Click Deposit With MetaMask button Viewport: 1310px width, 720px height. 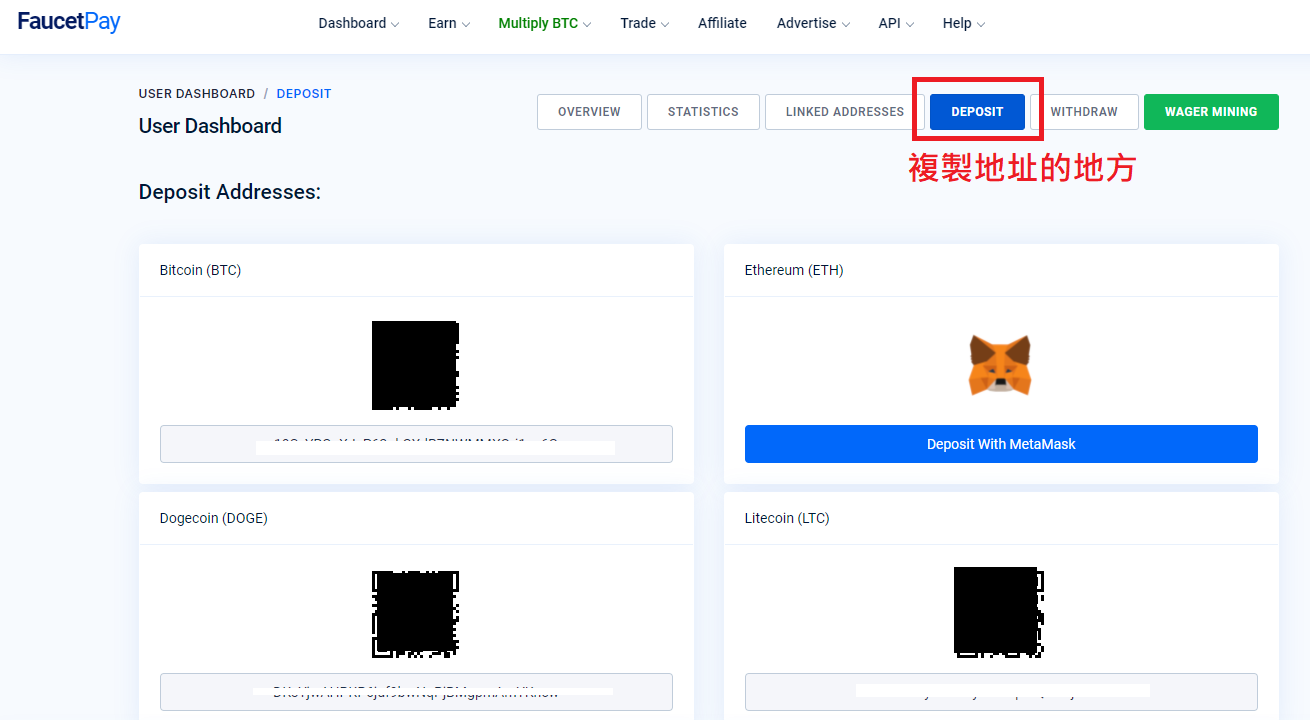[x=1001, y=444]
